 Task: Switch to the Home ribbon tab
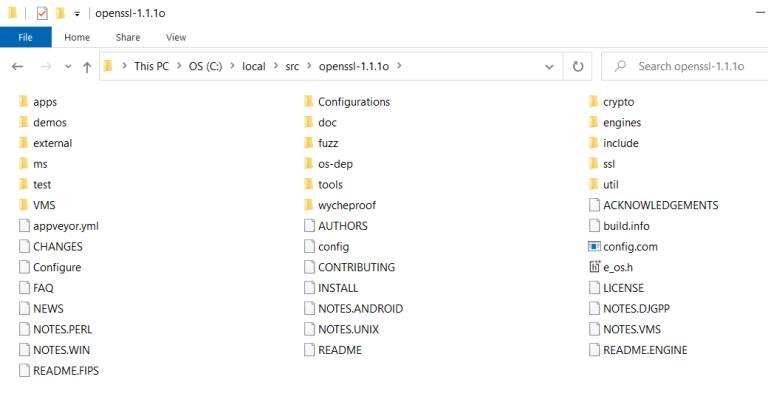click(77, 37)
